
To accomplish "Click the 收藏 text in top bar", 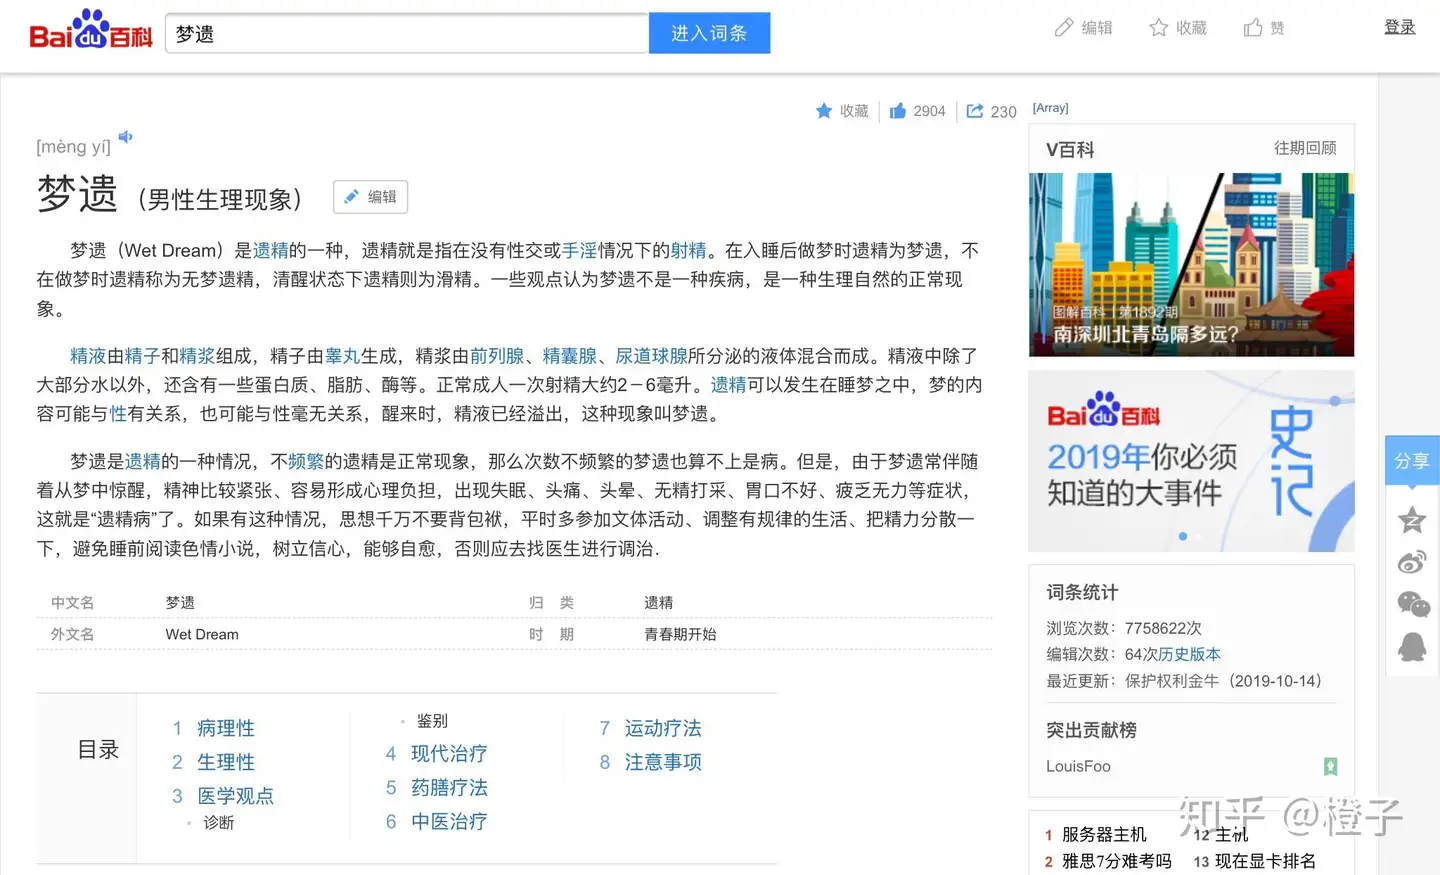I will 1191,28.
